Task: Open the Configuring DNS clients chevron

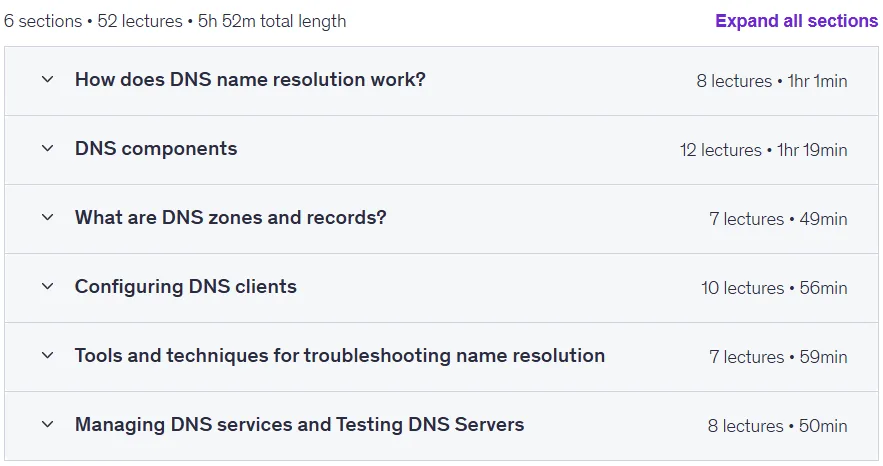Action: click(48, 286)
